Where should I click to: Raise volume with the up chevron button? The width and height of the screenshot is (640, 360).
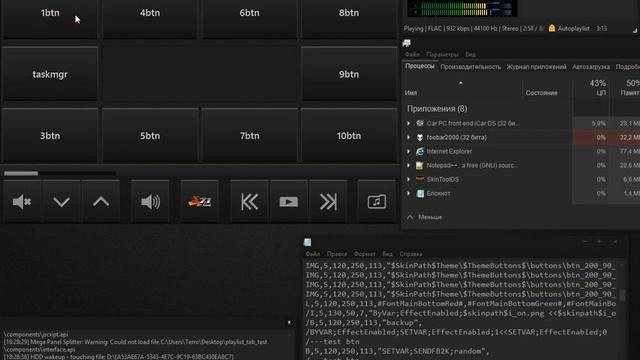click(101, 202)
